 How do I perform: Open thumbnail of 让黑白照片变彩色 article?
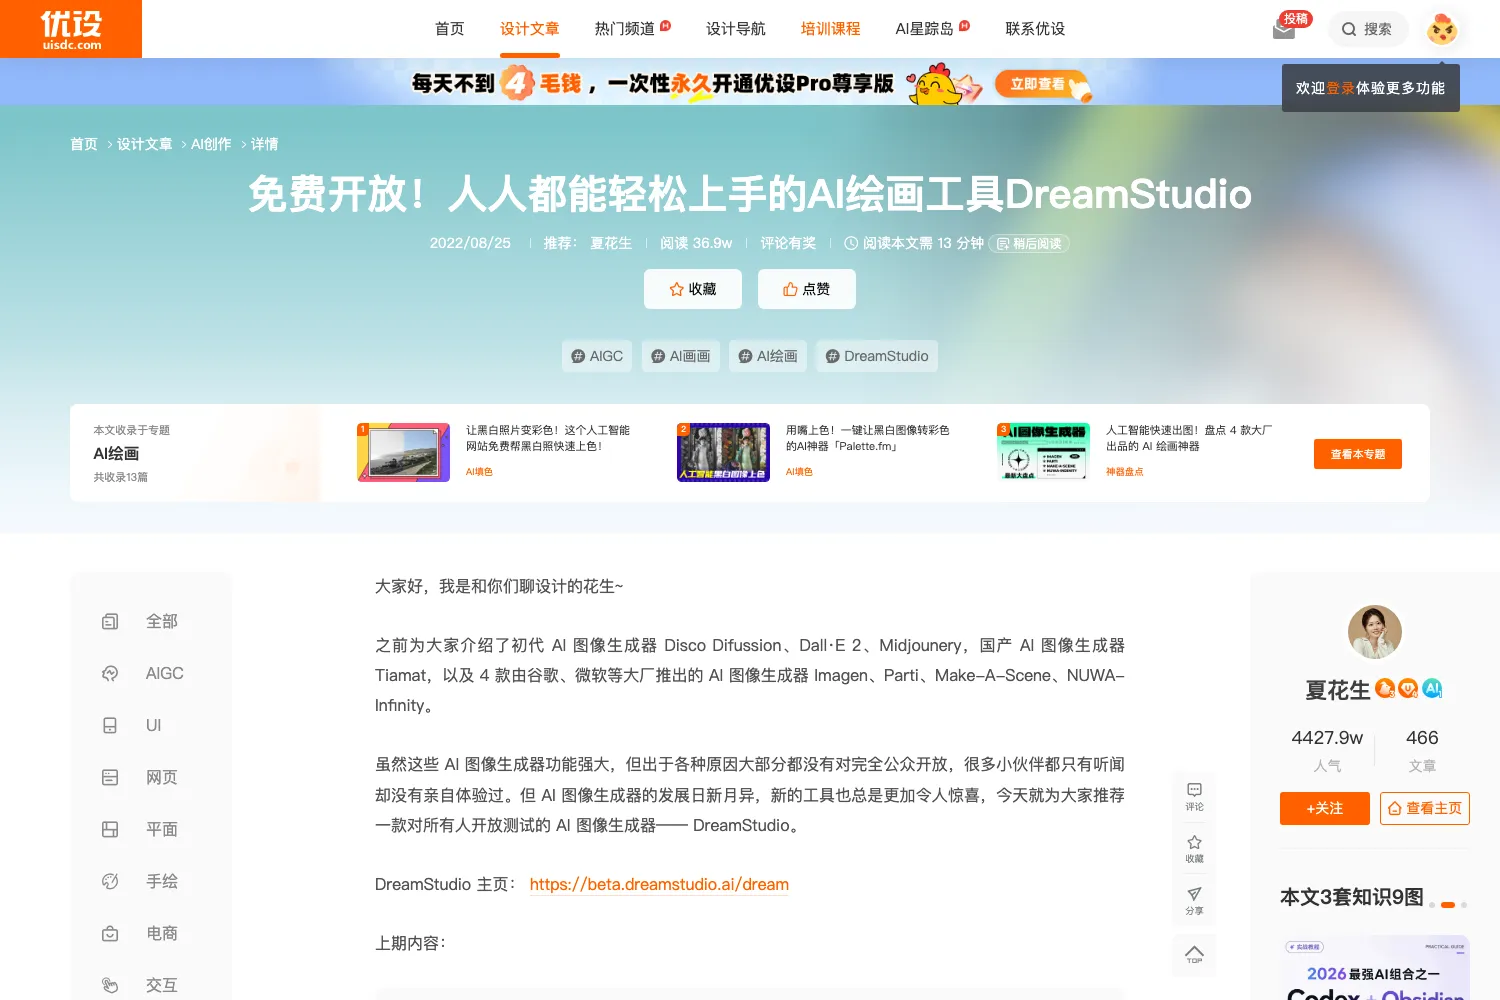pos(404,452)
